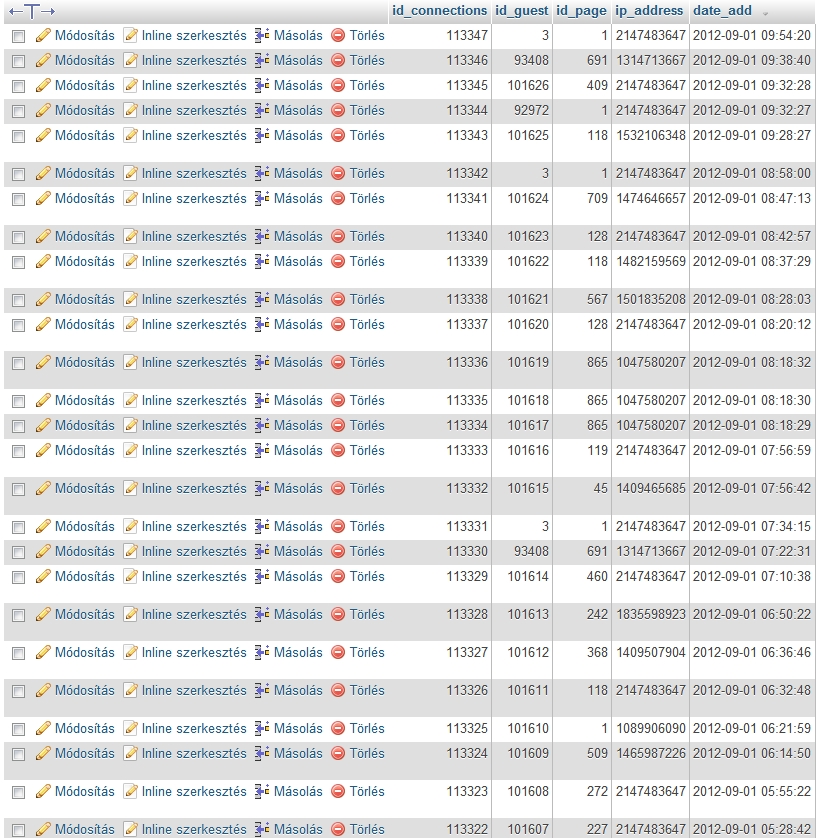
Task: Click Másolás link in row 113323
Action: coord(298,792)
